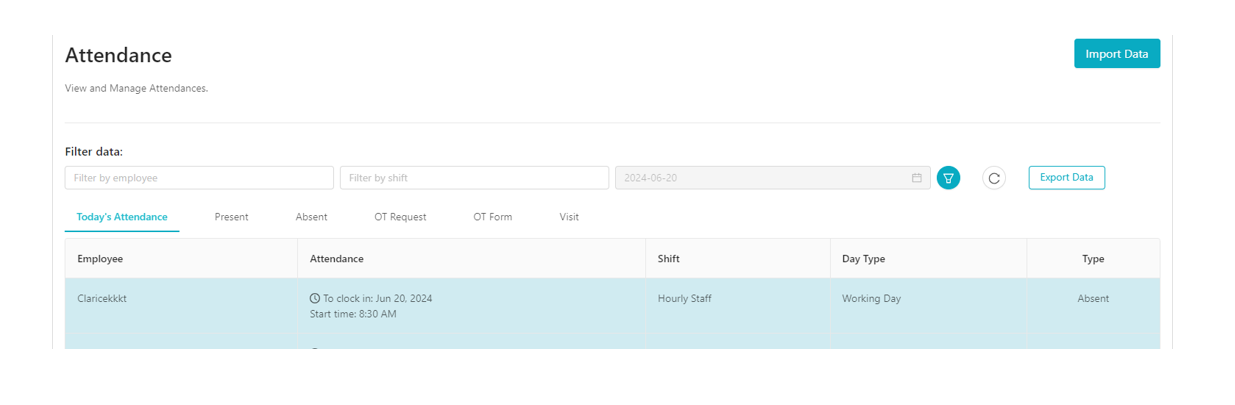Open the Visit tab

(x=569, y=217)
